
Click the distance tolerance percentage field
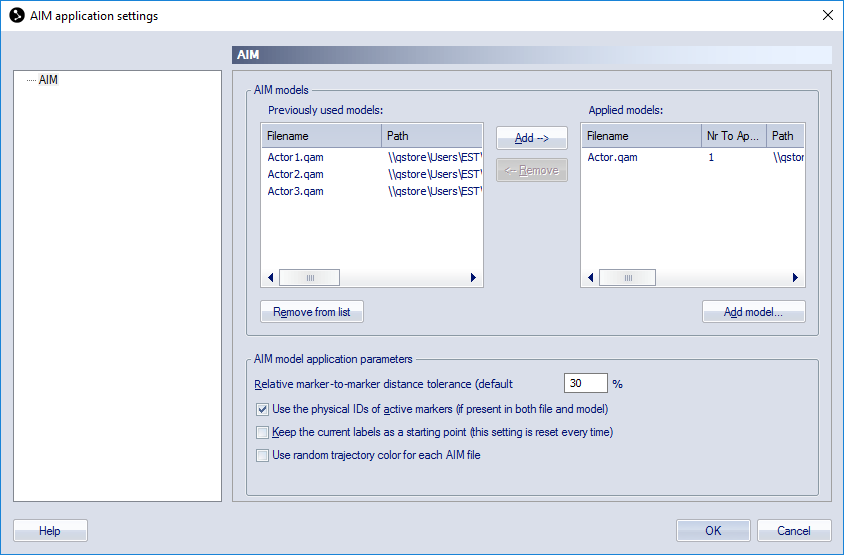coord(586,383)
